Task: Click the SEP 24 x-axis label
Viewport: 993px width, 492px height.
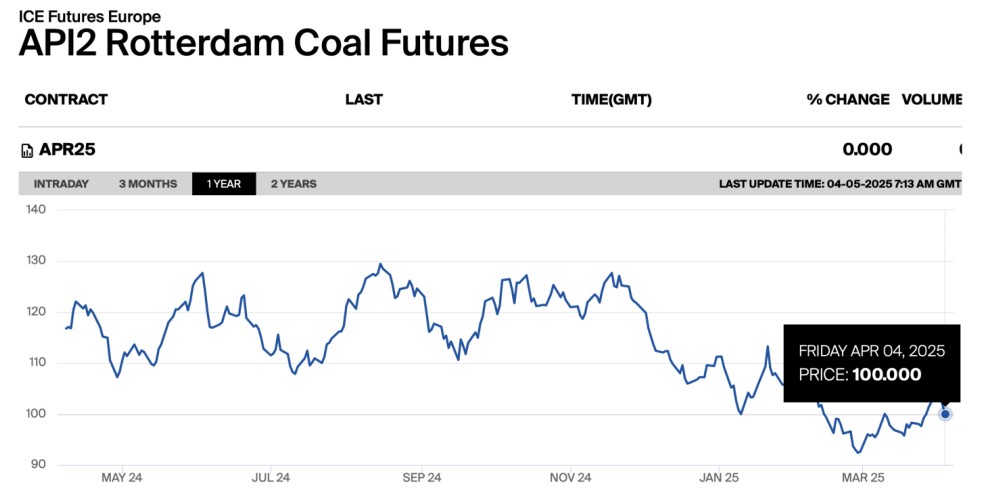Action: point(420,478)
